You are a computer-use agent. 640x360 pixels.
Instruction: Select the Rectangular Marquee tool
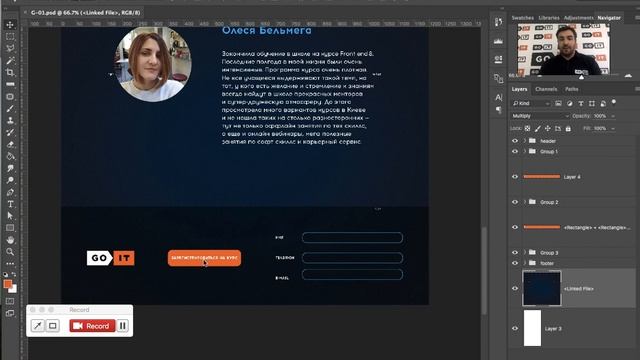(10, 37)
